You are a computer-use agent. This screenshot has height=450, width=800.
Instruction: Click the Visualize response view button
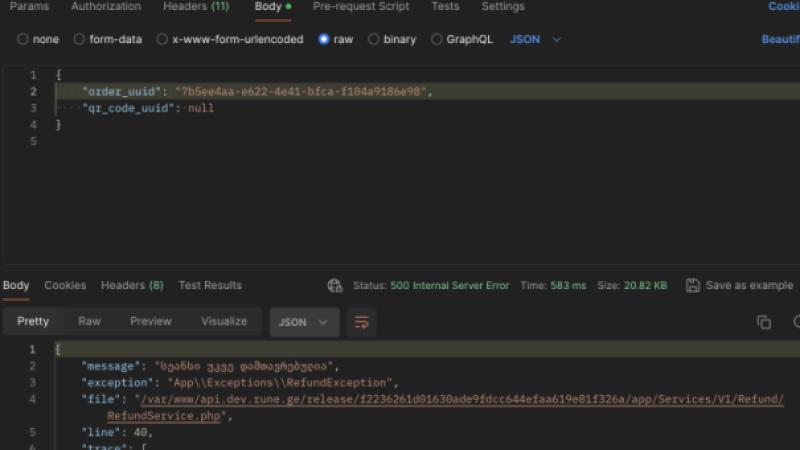tap(224, 321)
